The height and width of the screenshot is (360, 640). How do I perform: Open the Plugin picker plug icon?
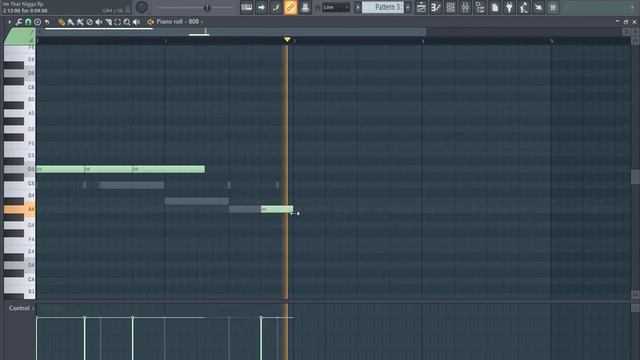pyautogui.click(x=509, y=7)
